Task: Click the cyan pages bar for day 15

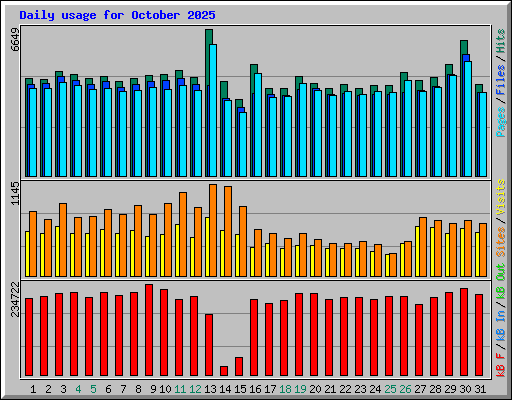Action: pos(243,144)
